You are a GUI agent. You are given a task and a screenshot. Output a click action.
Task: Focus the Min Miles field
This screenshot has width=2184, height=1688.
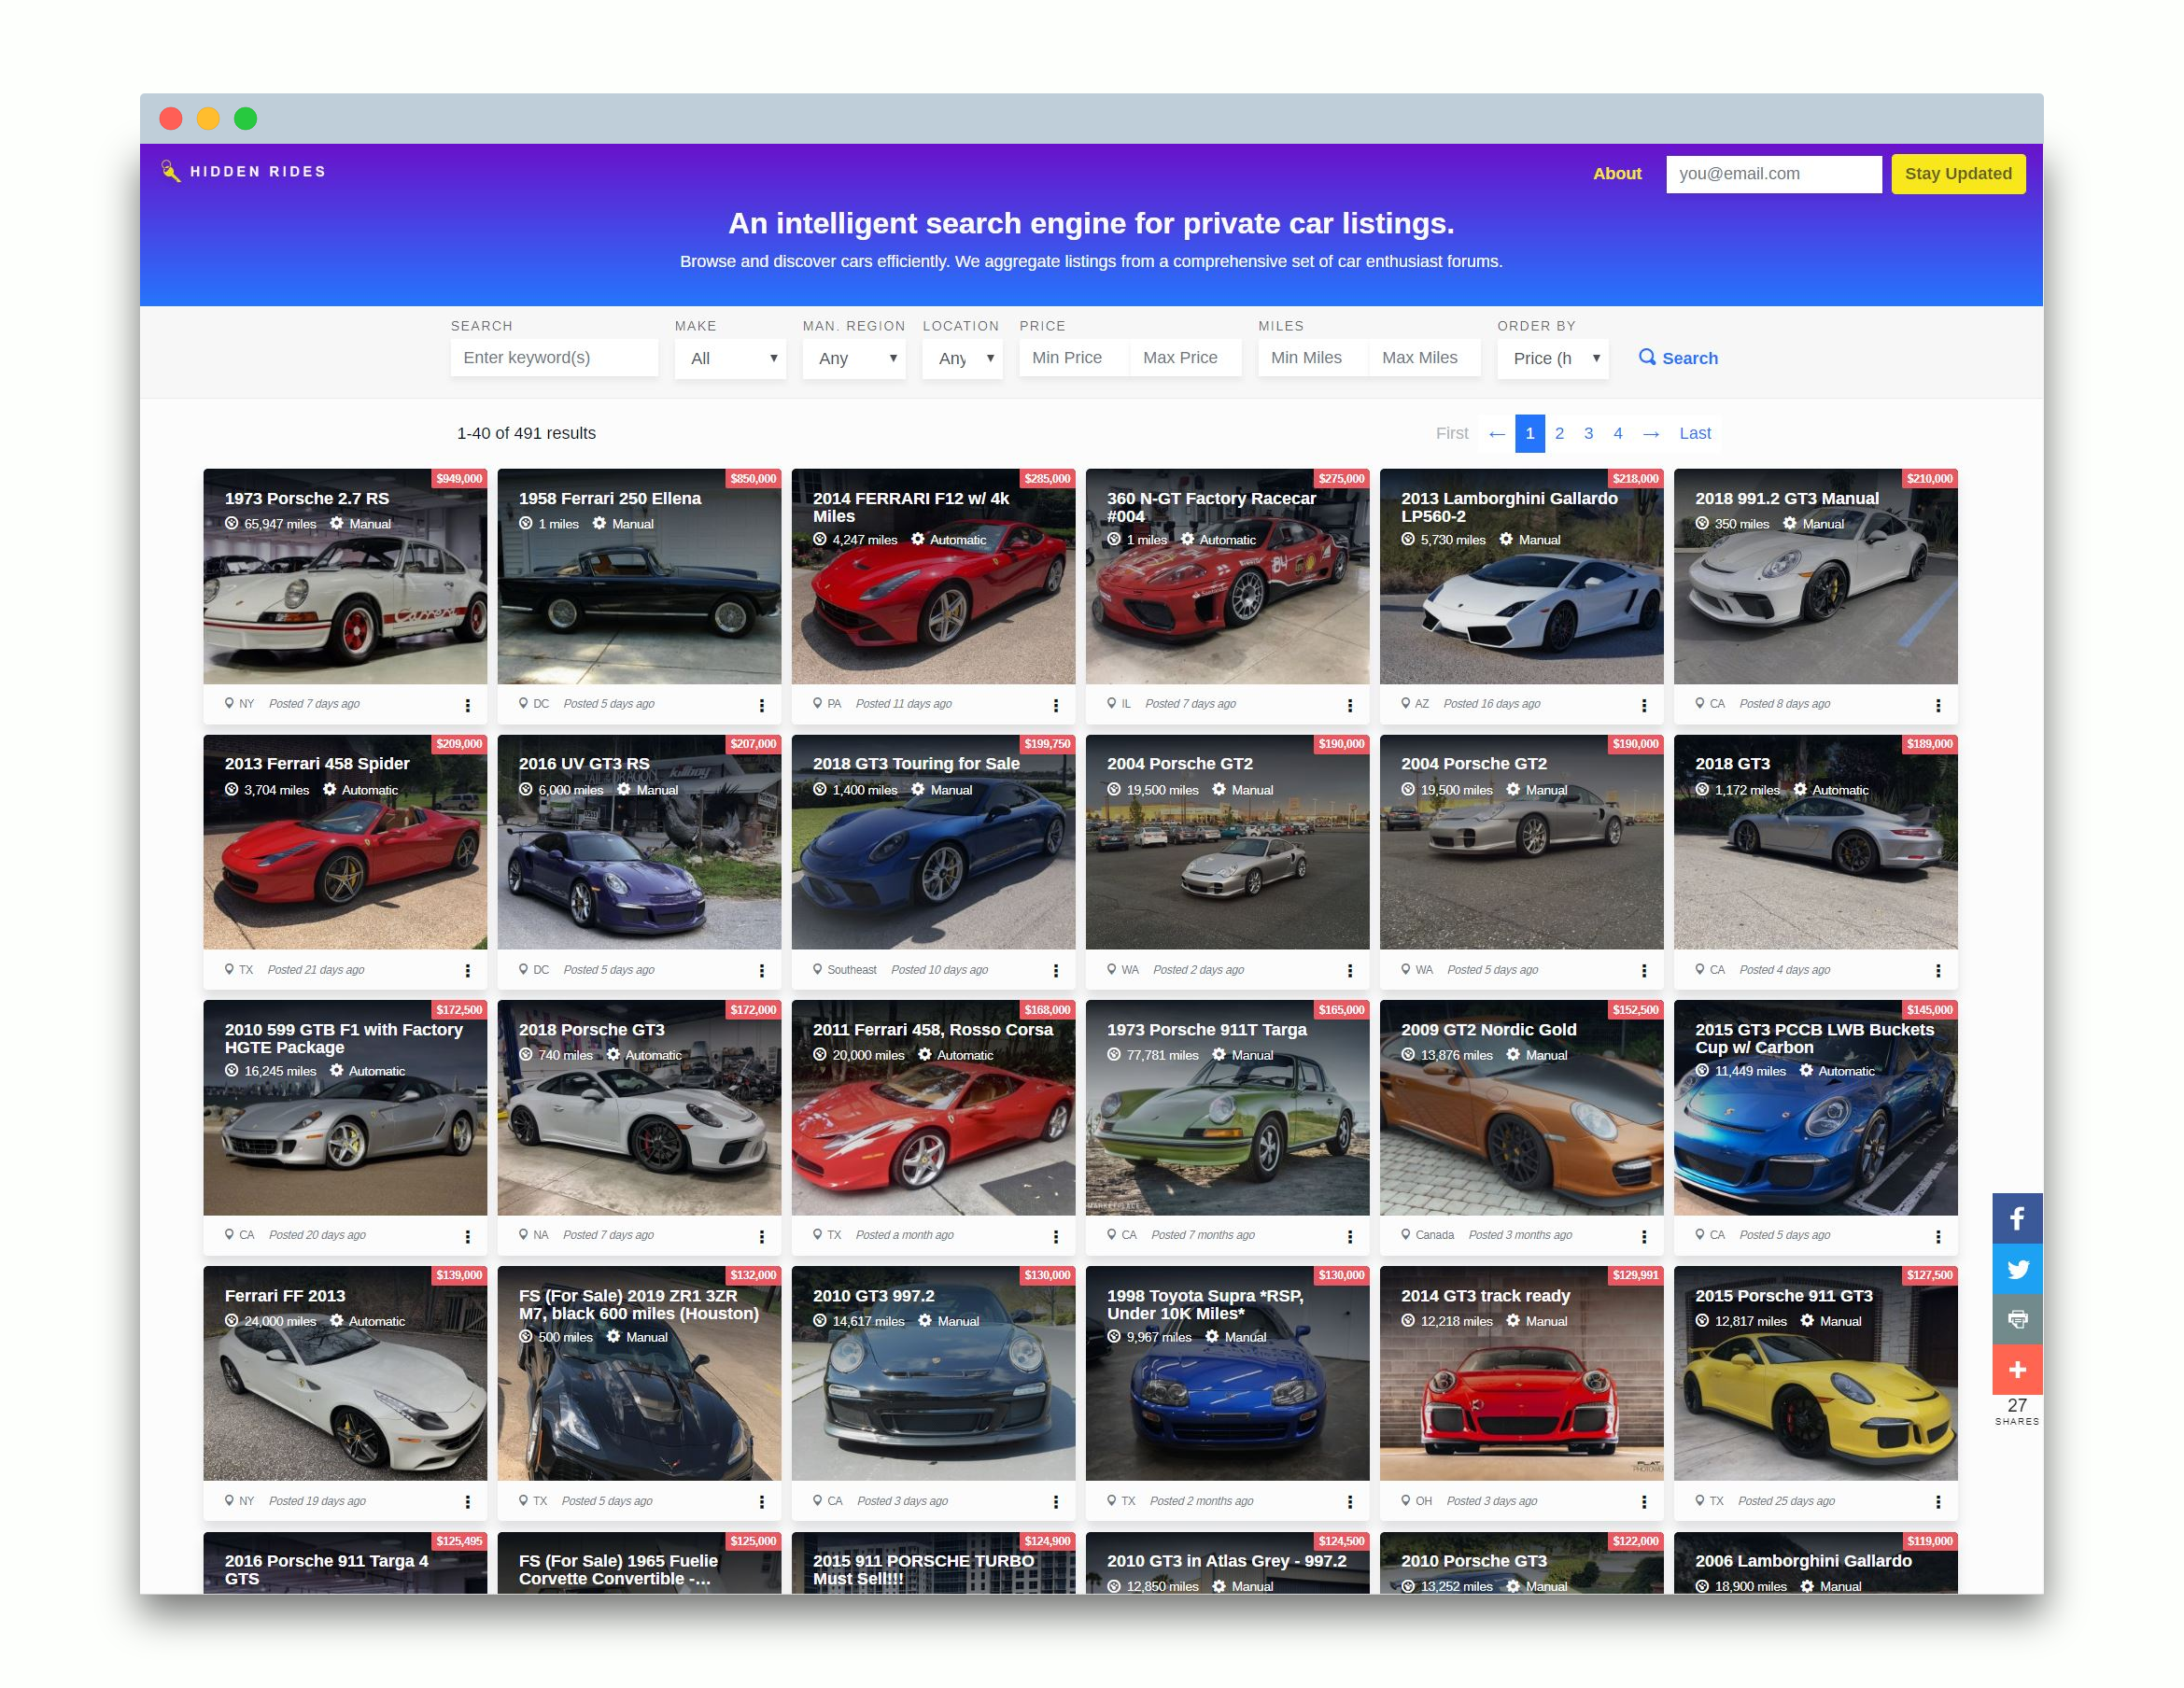click(1313, 357)
